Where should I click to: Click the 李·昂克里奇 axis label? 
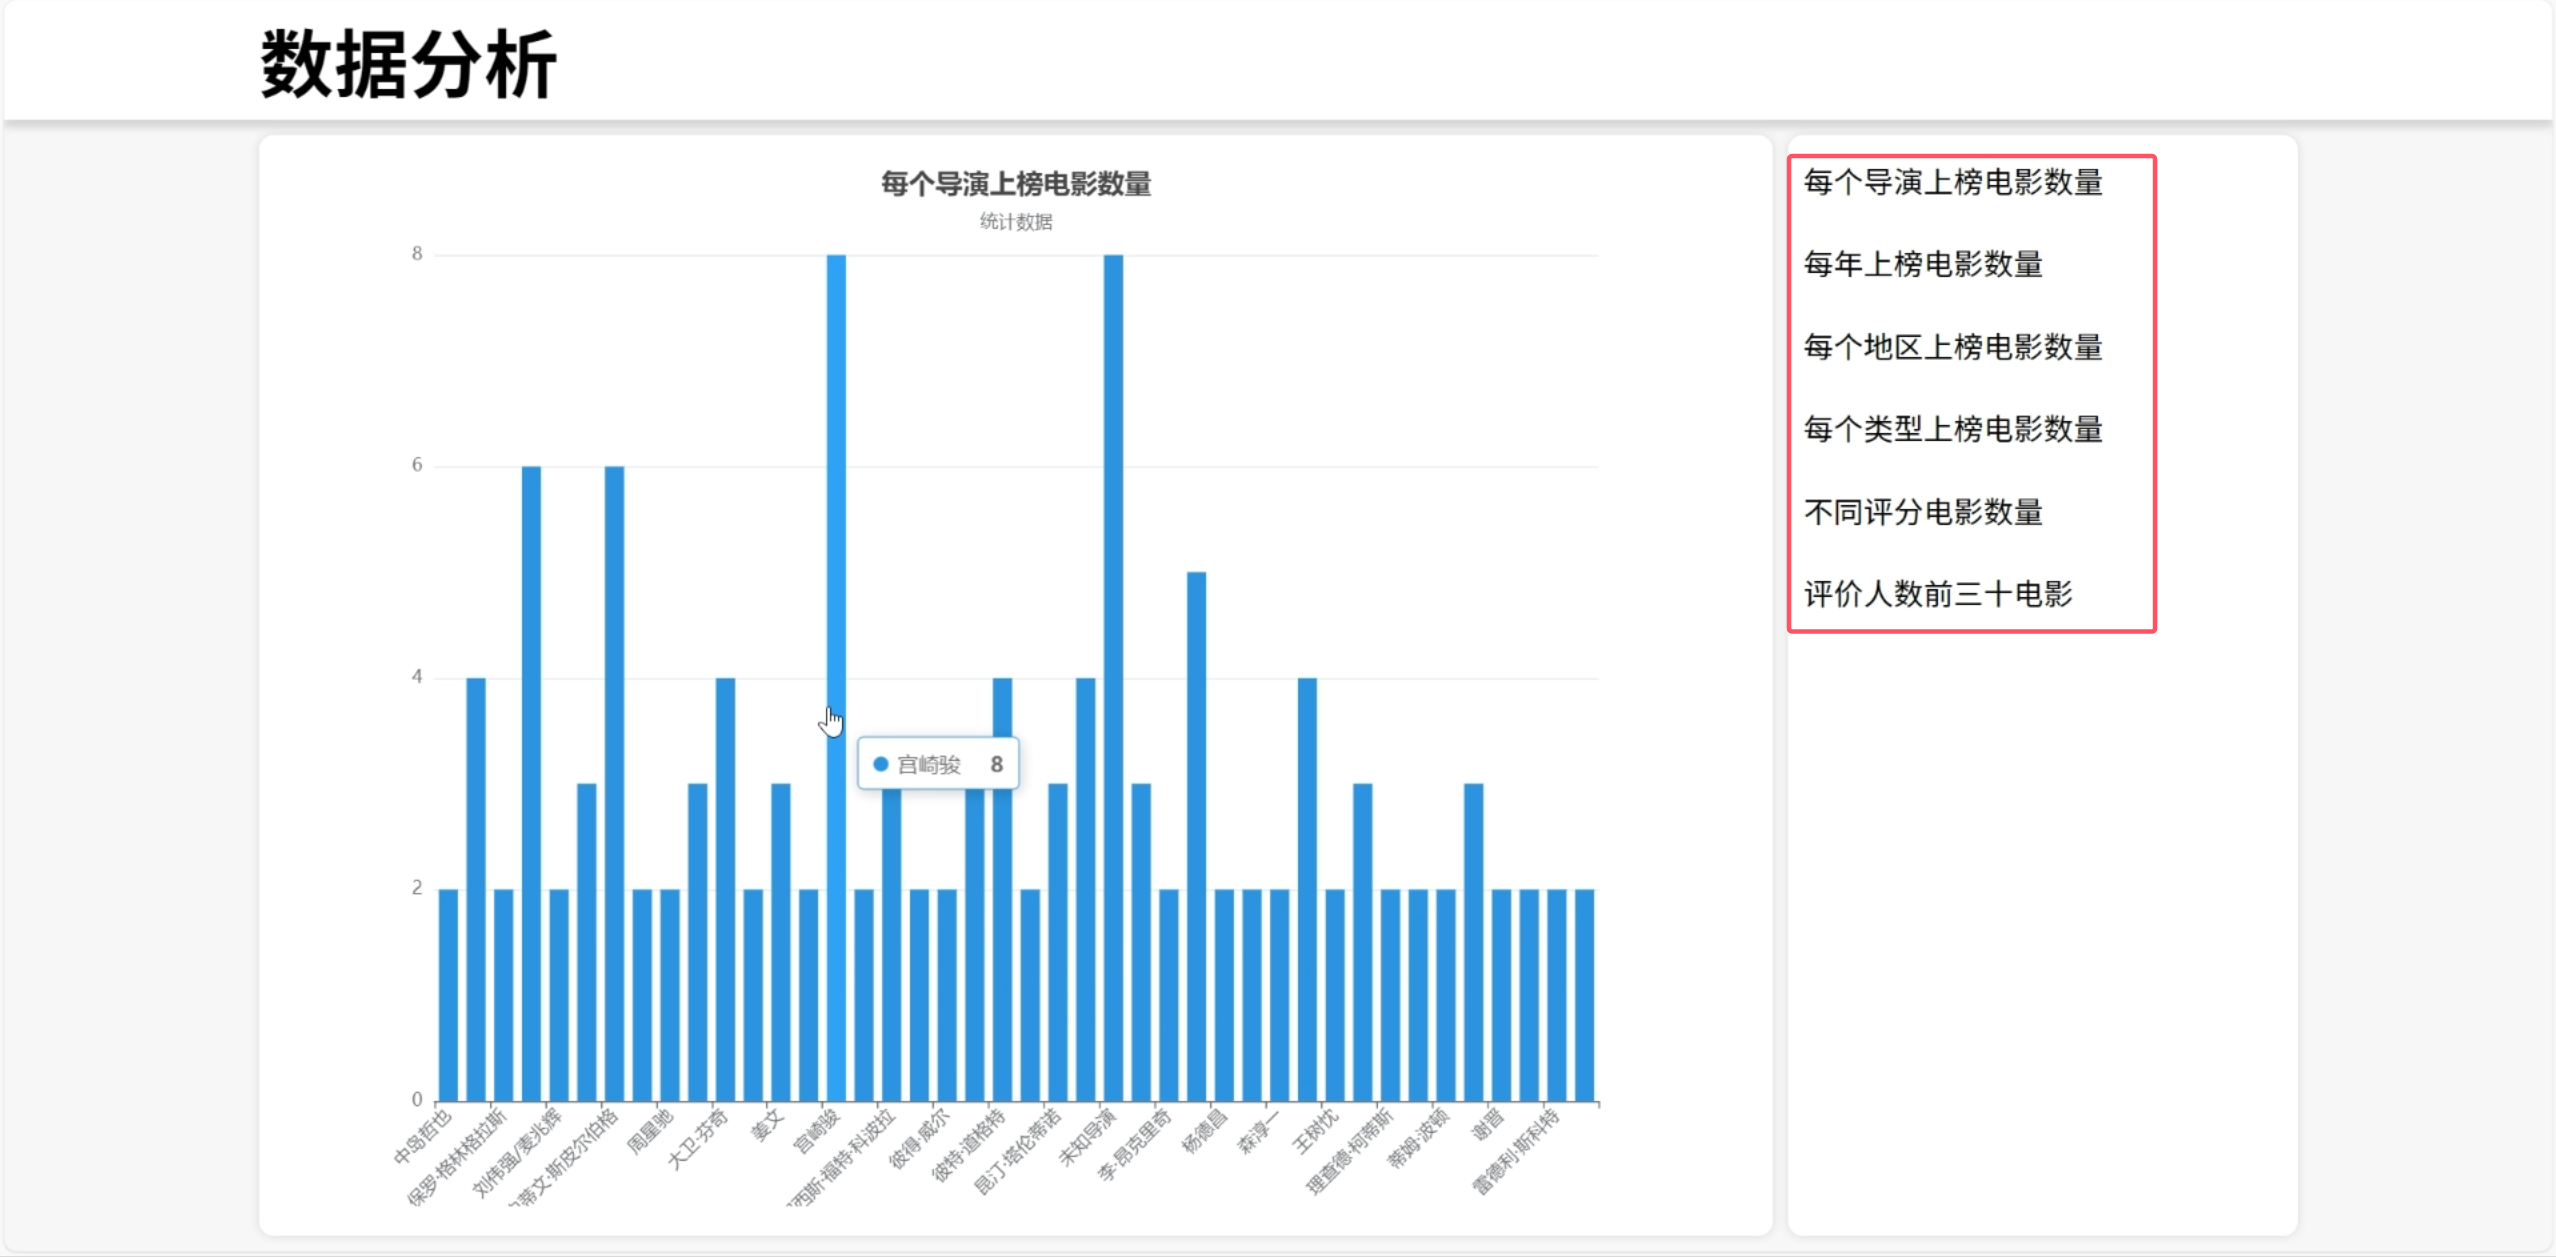click(1133, 1145)
